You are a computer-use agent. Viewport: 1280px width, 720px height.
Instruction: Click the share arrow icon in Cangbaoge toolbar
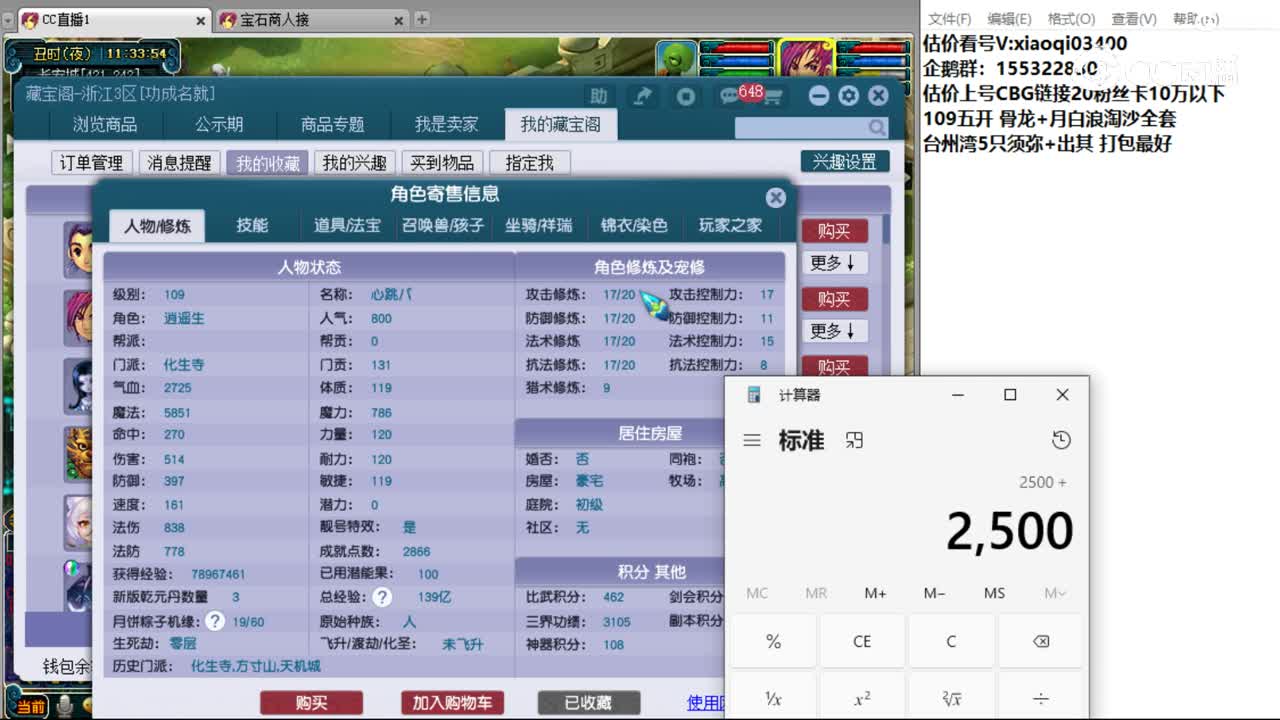point(643,95)
